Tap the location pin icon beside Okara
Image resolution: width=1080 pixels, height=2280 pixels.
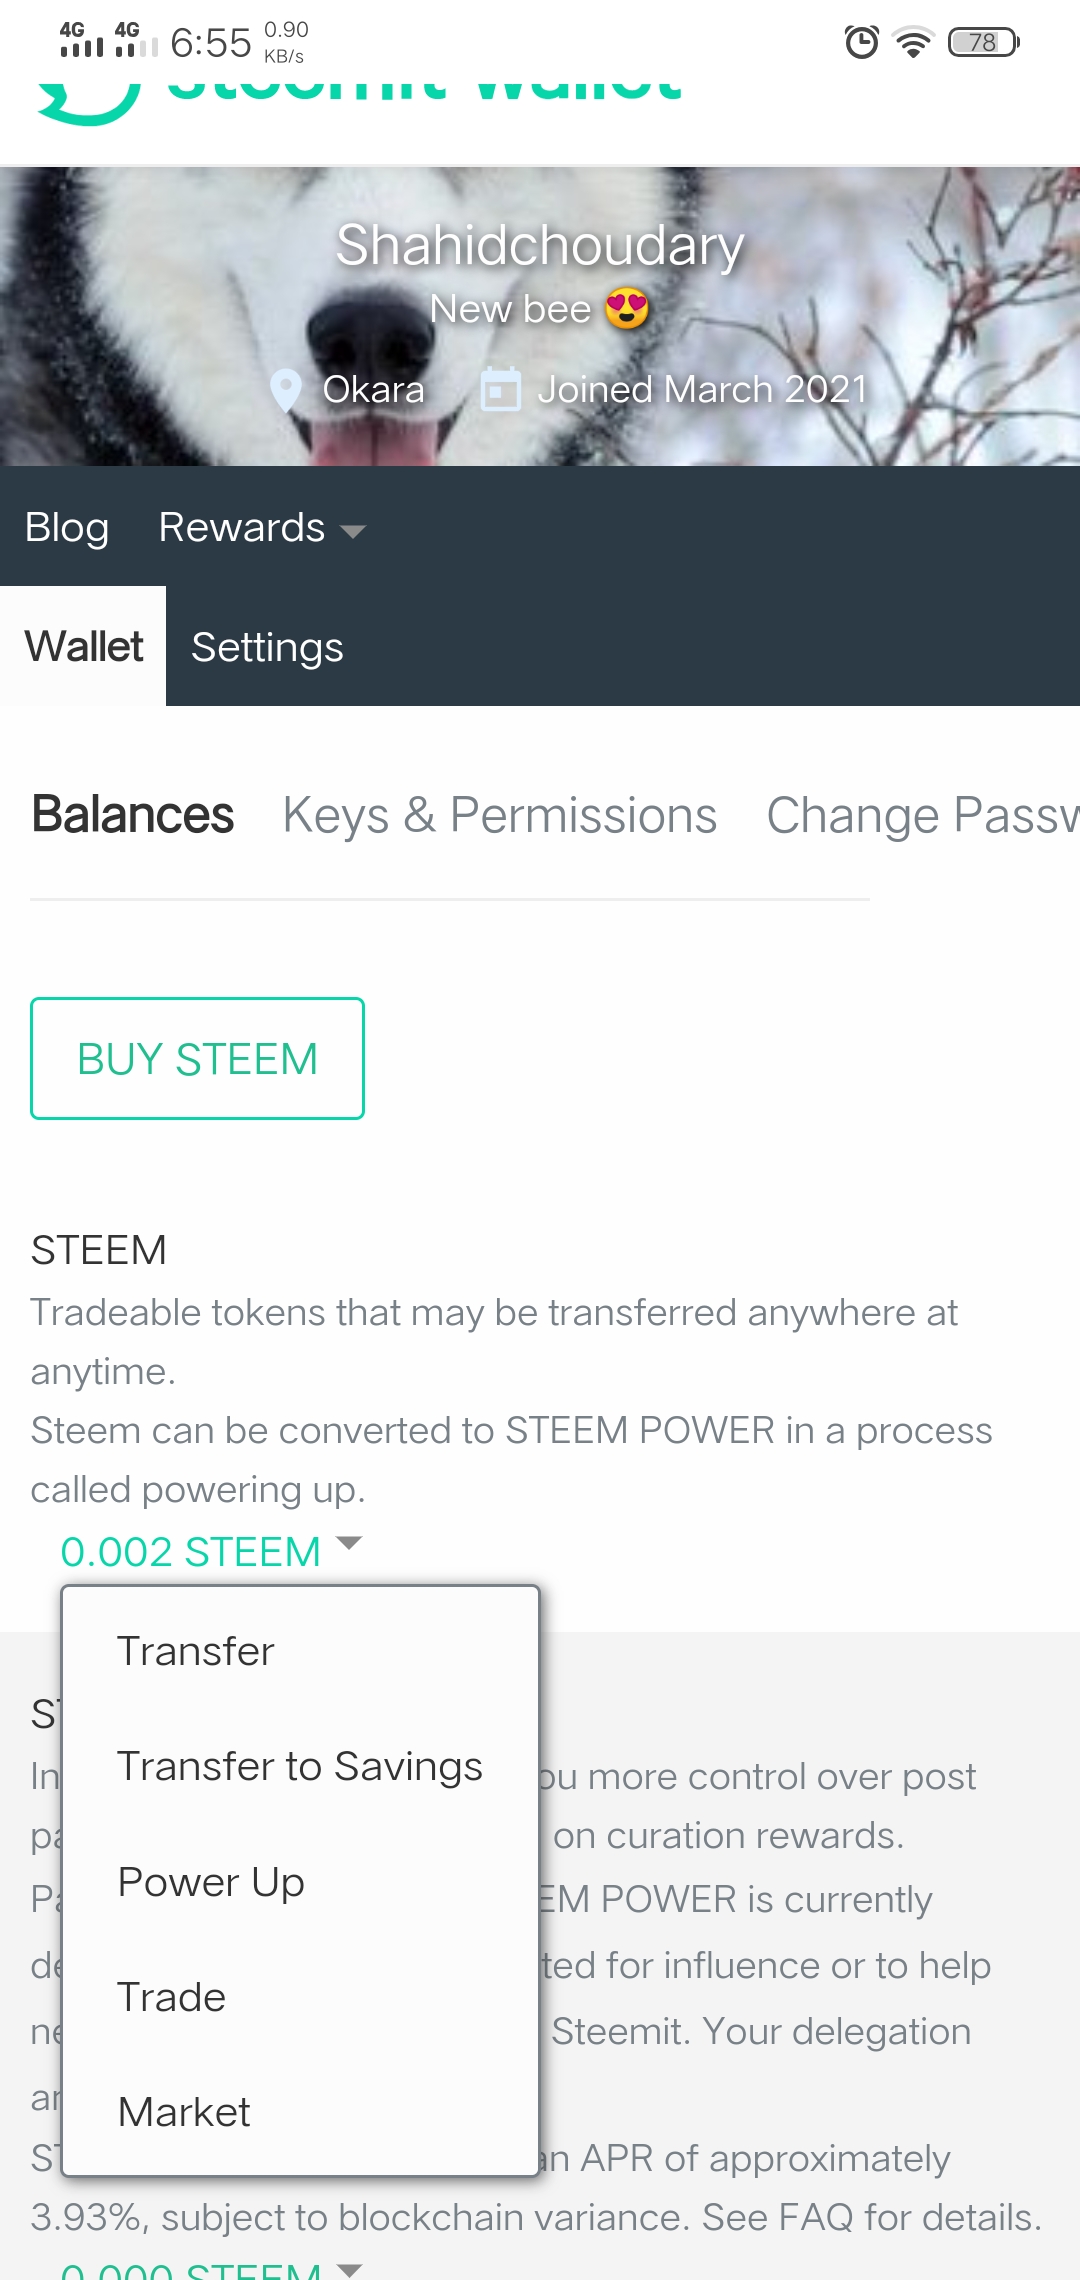click(286, 390)
